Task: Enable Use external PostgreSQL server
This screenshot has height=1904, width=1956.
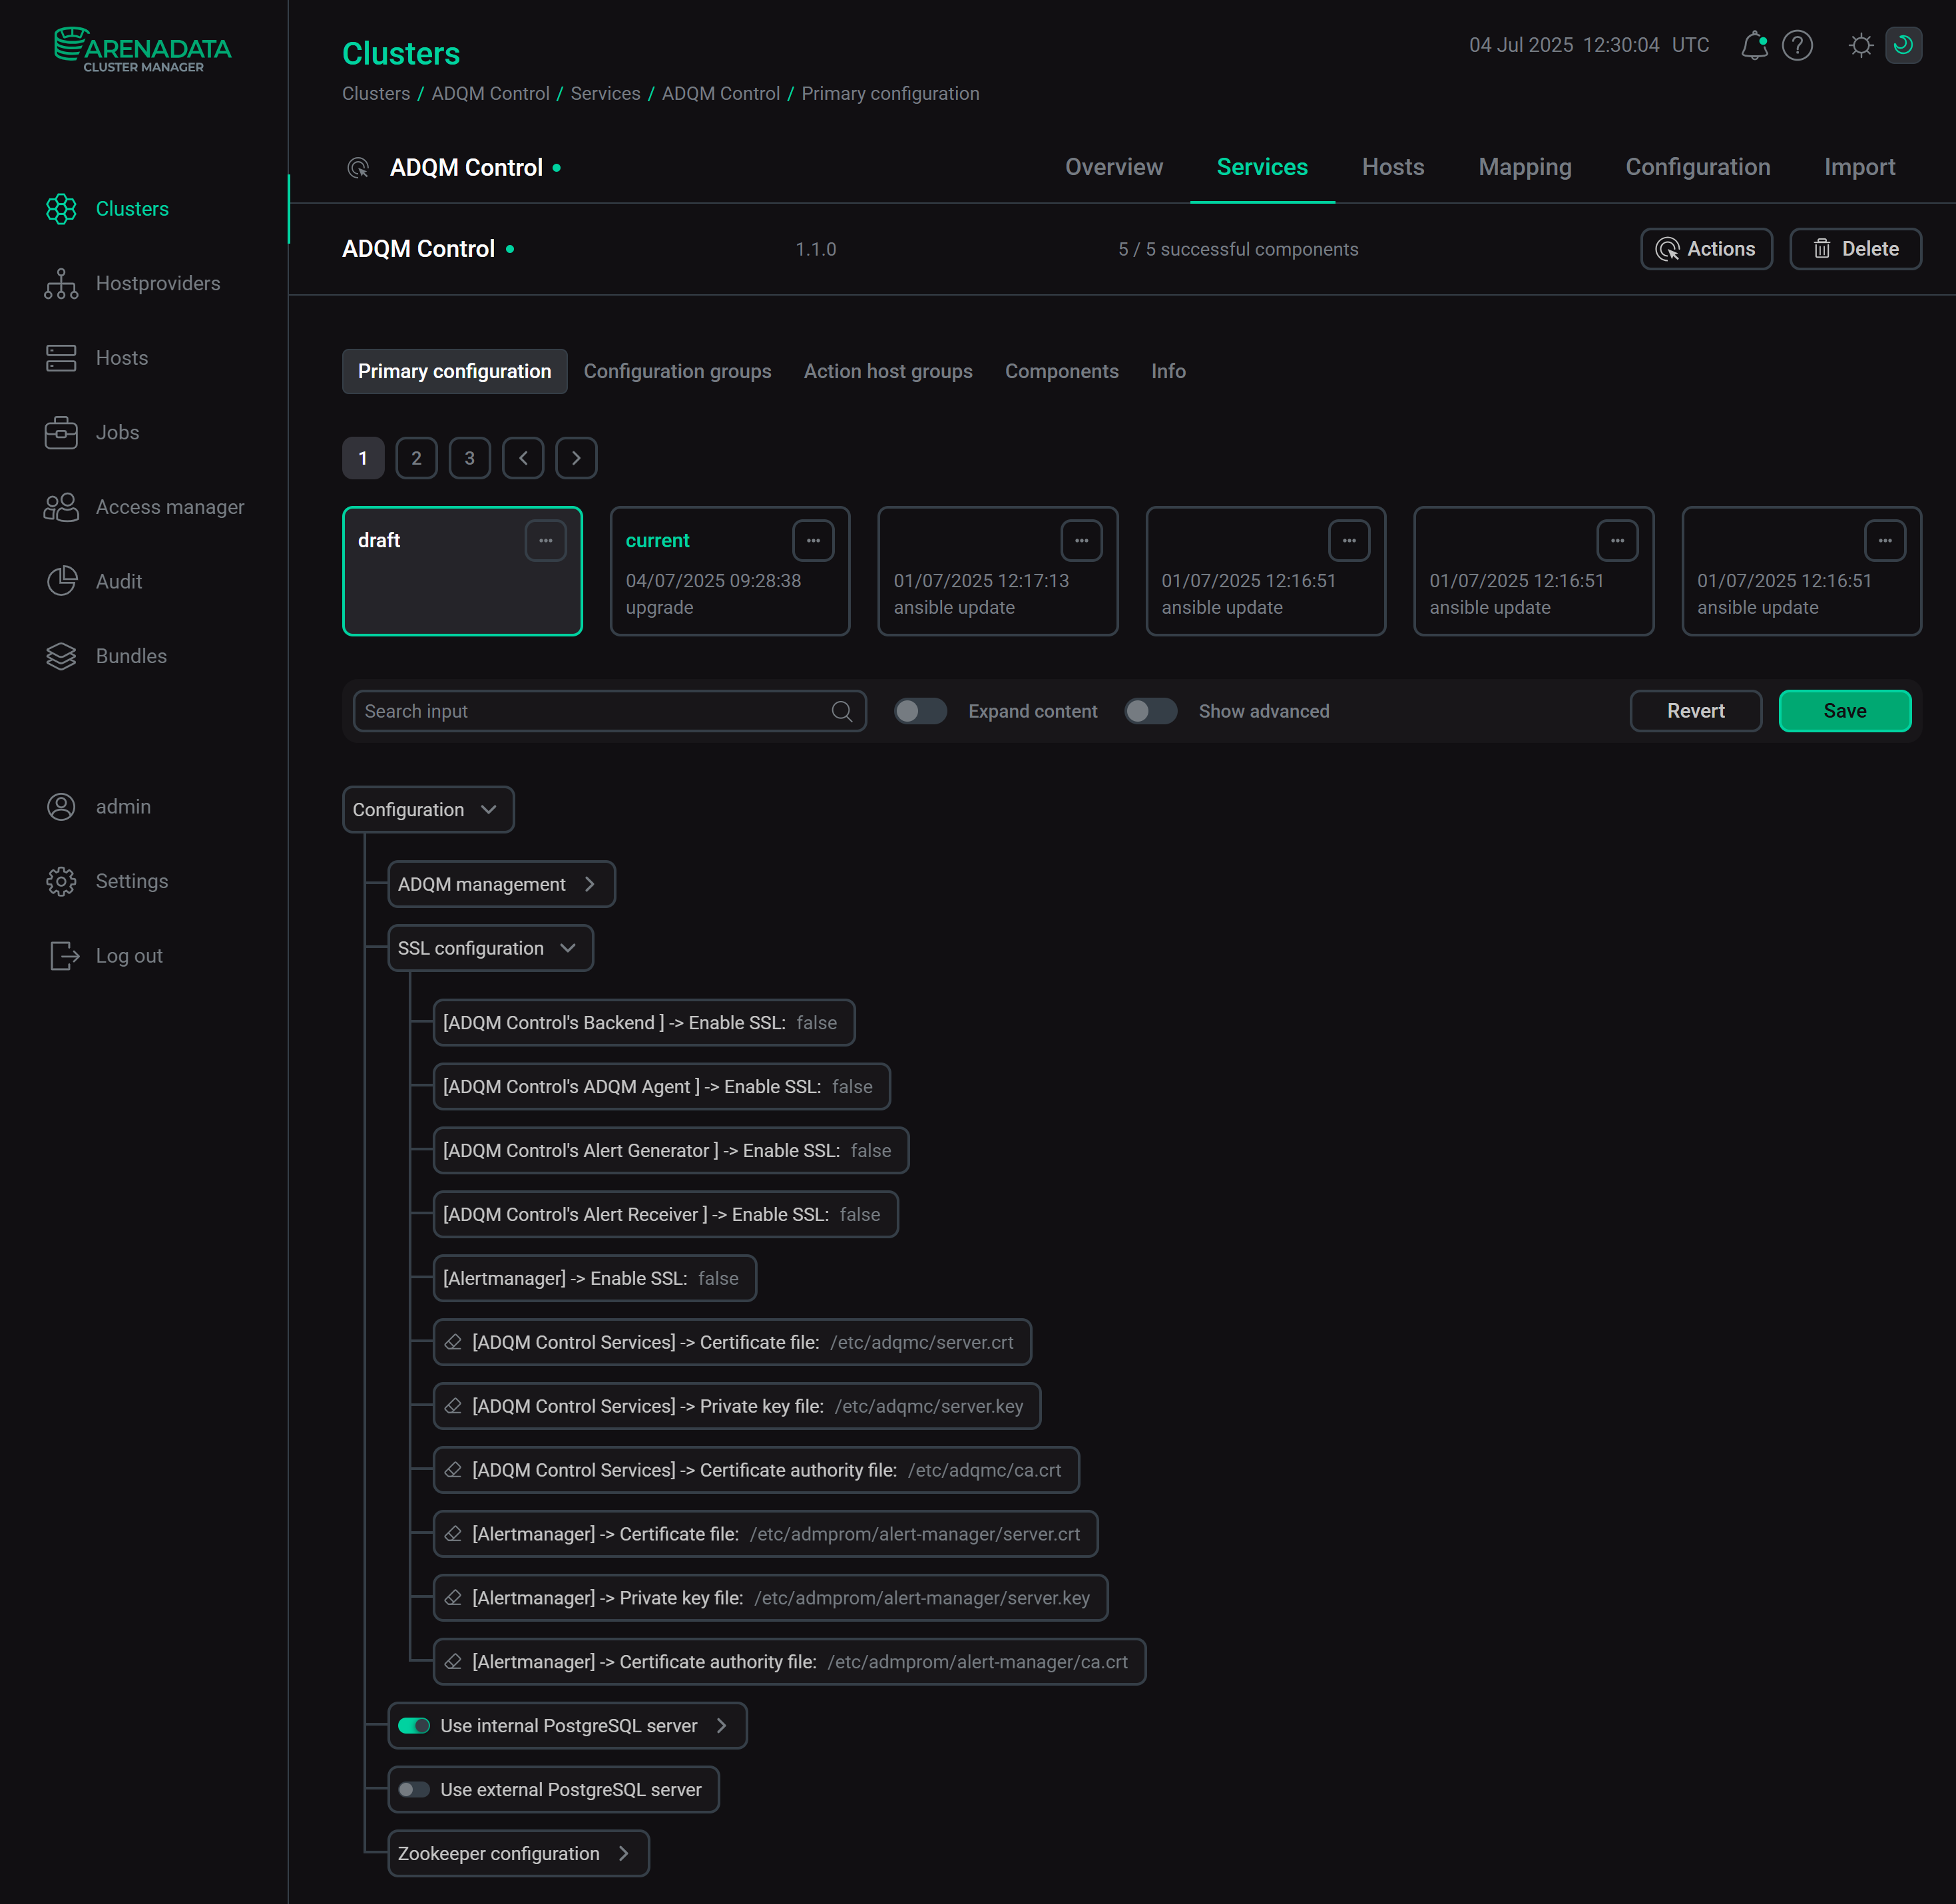Action: click(x=413, y=1790)
